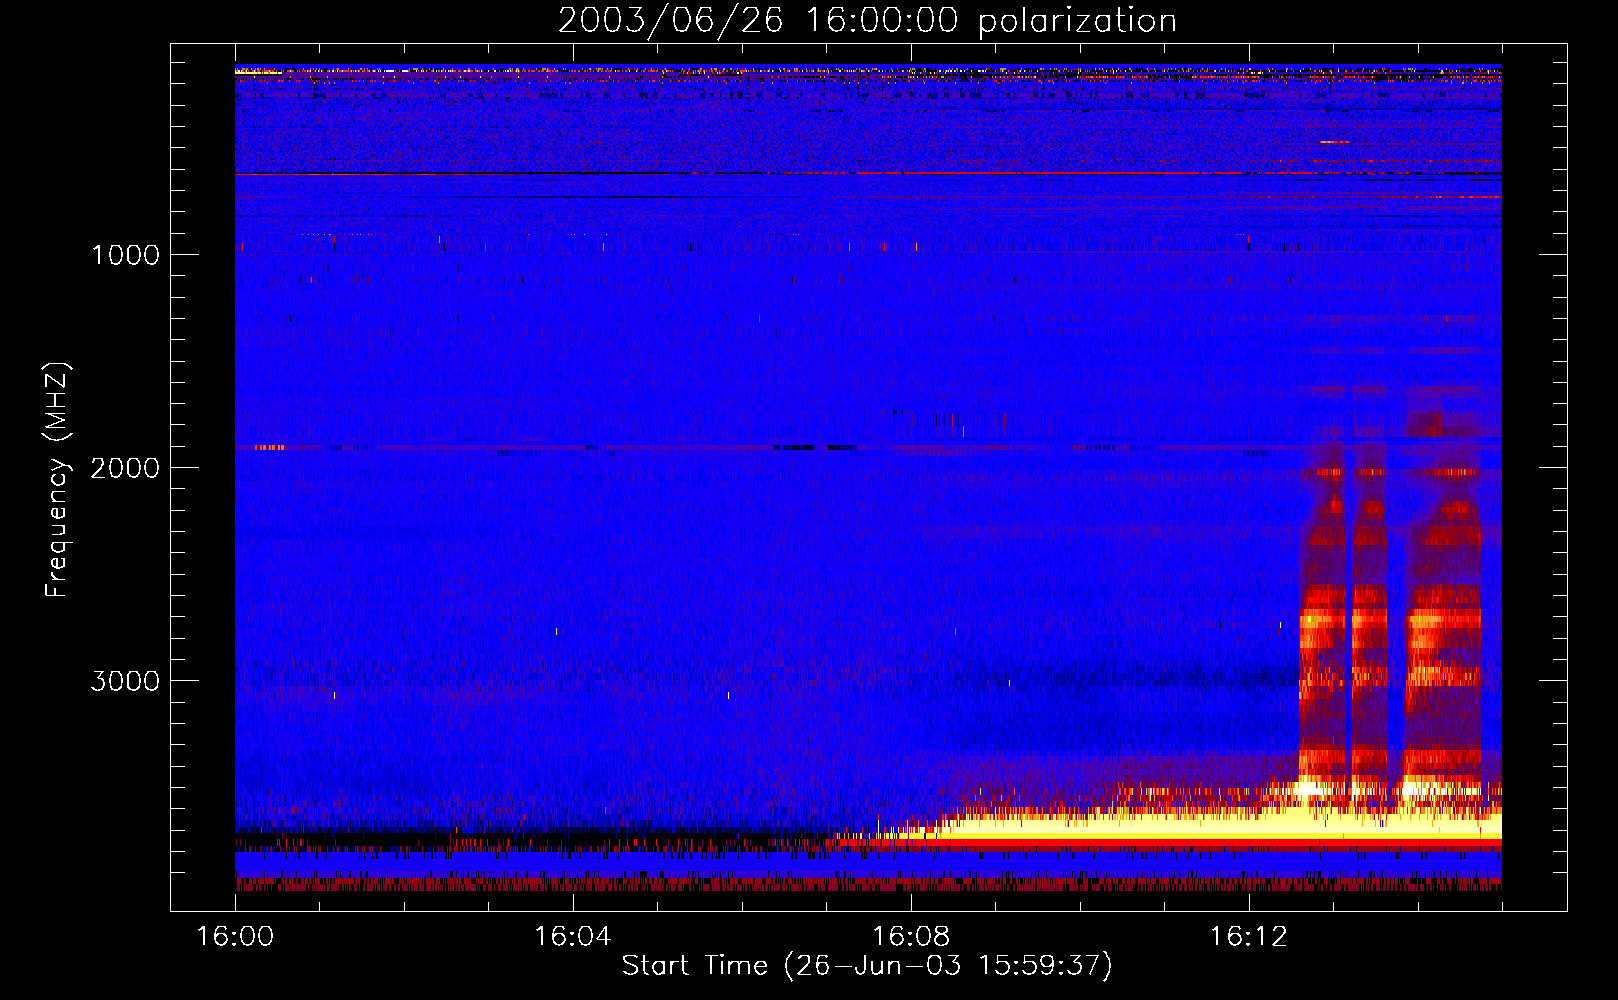Click the 16:04 time tick label
The width and height of the screenshot is (1618, 1000).
click(572, 937)
